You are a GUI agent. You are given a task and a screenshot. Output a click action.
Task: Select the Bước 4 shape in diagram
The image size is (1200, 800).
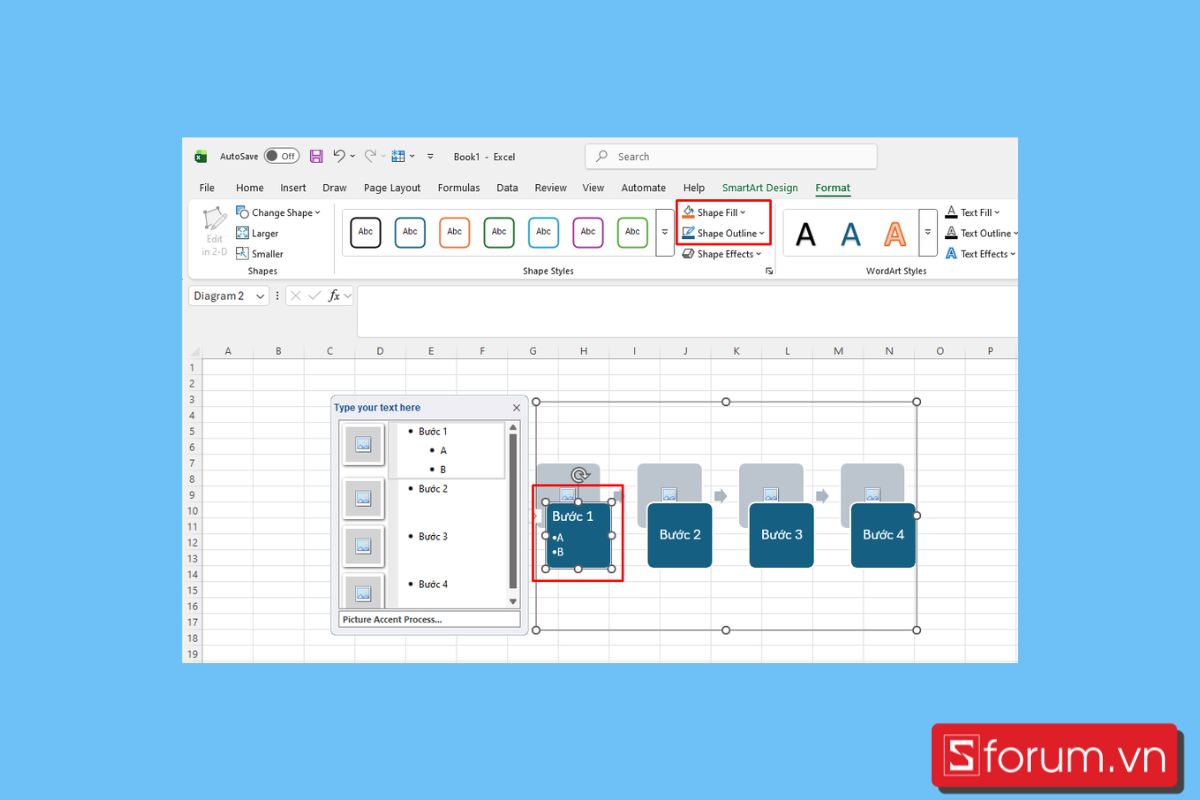884,535
